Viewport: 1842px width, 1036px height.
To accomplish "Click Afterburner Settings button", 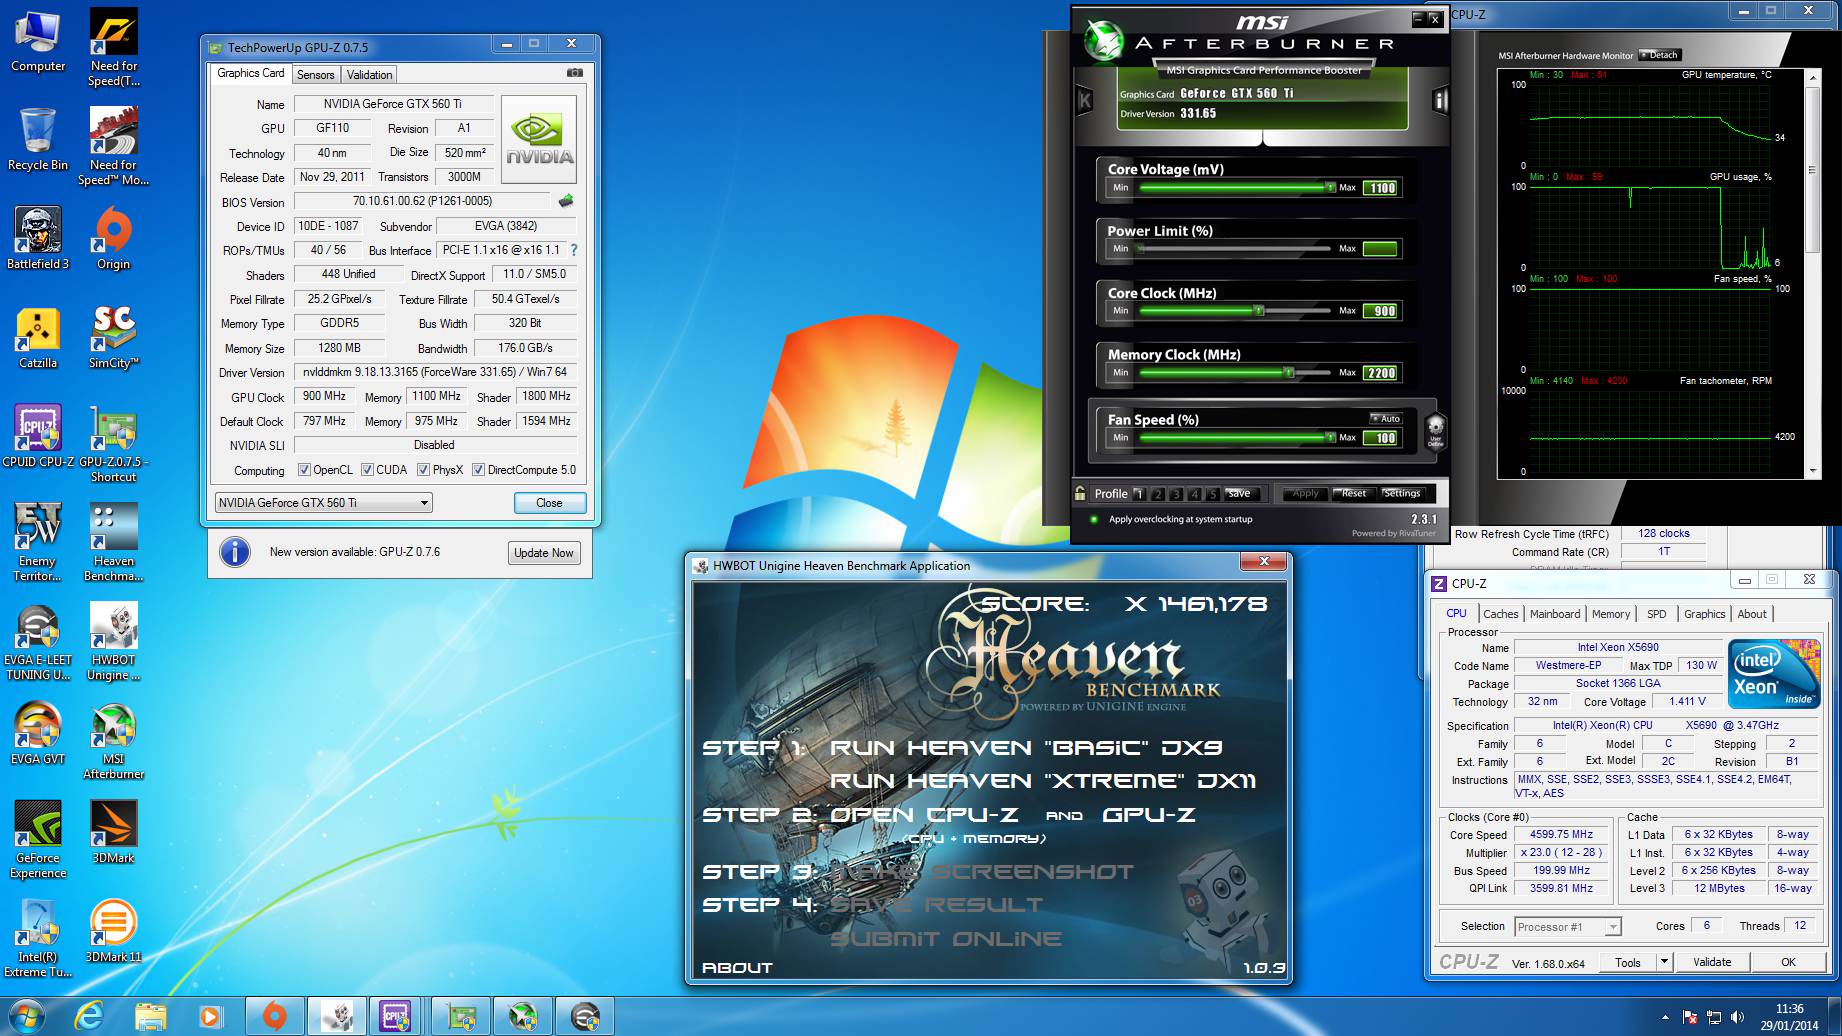I will tap(1402, 493).
